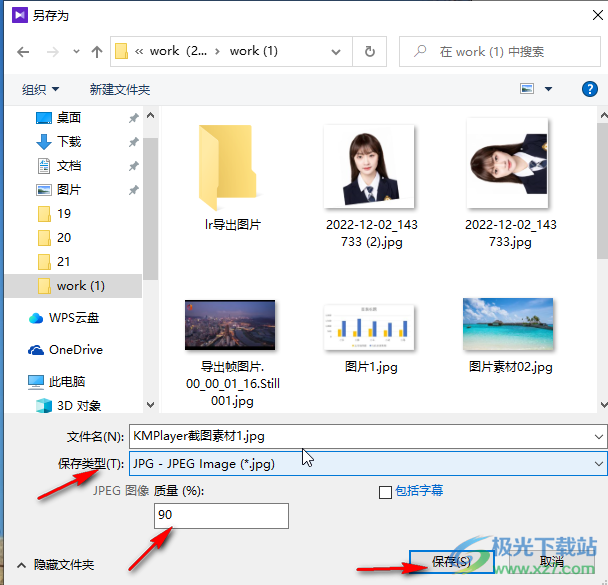Screen dimensions: 608x585
Task: Open the 保存类型 format dropdown
Action: (x=368, y=464)
